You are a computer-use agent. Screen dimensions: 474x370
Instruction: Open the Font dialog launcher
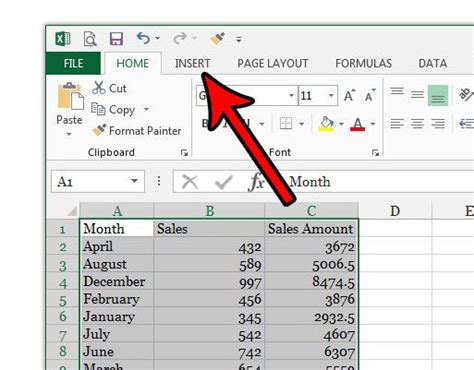click(x=375, y=153)
